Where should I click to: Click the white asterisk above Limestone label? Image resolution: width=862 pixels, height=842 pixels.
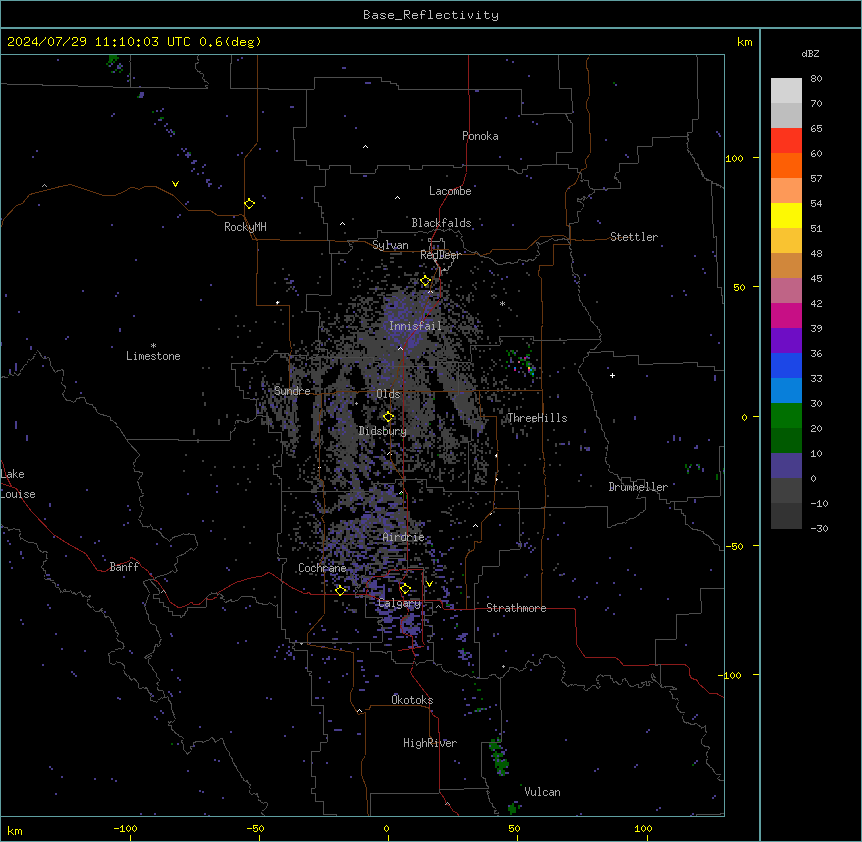pyautogui.click(x=153, y=346)
